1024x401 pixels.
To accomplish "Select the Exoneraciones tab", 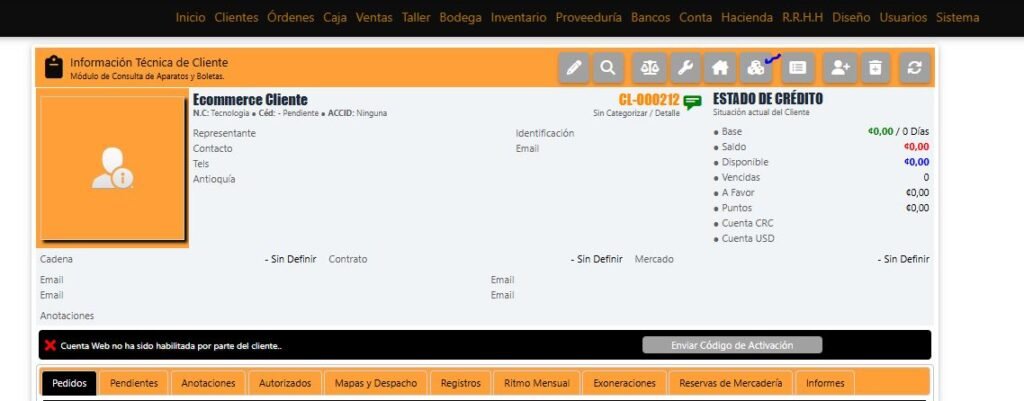I will [624, 383].
